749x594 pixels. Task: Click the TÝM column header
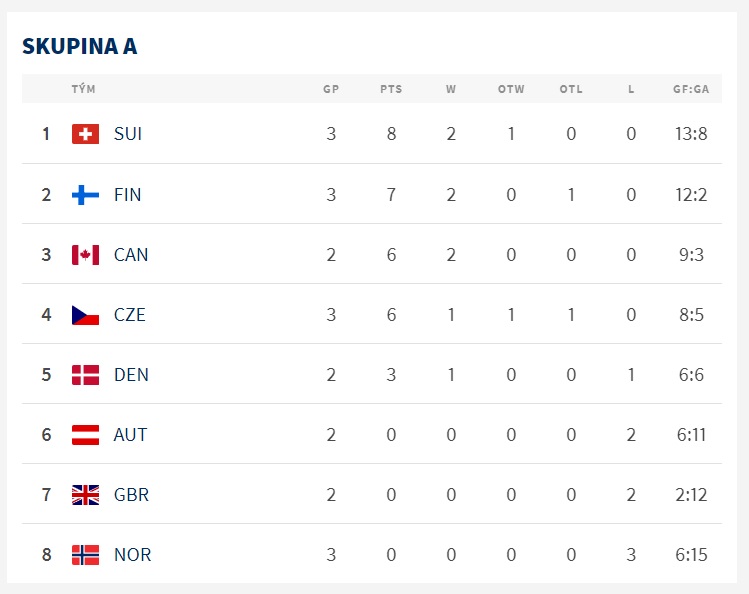coord(84,89)
